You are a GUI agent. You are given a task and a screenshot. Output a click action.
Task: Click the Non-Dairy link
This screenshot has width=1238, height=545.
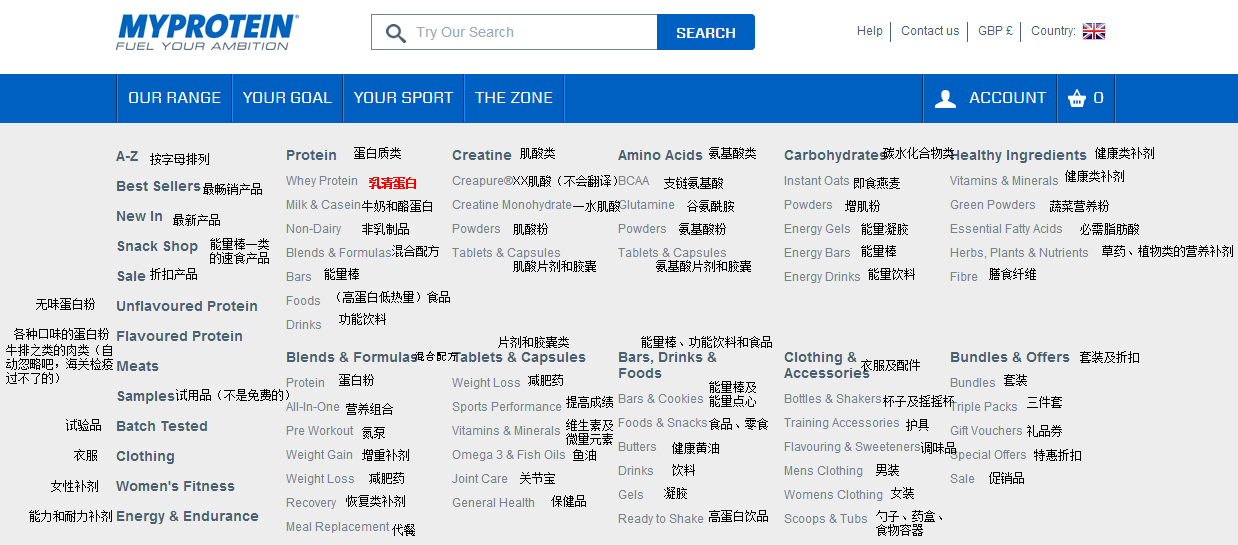coord(314,229)
